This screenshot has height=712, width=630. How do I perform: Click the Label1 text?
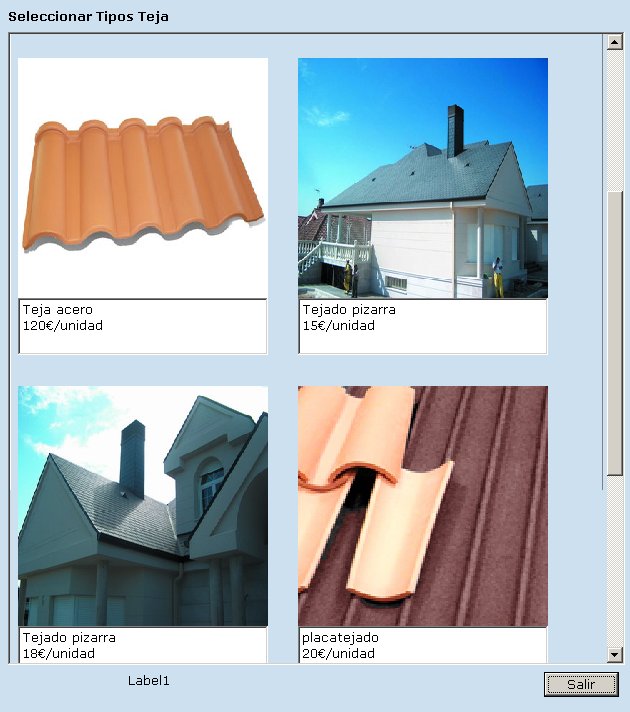[149, 680]
